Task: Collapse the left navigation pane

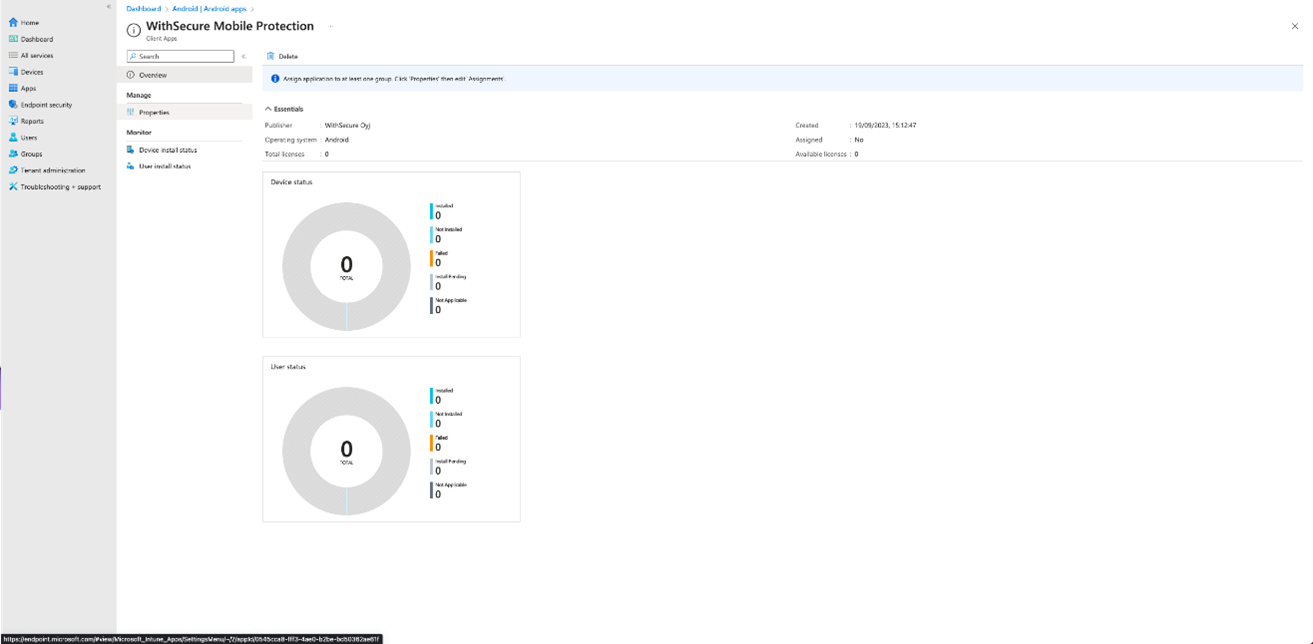Action: pos(107,6)
